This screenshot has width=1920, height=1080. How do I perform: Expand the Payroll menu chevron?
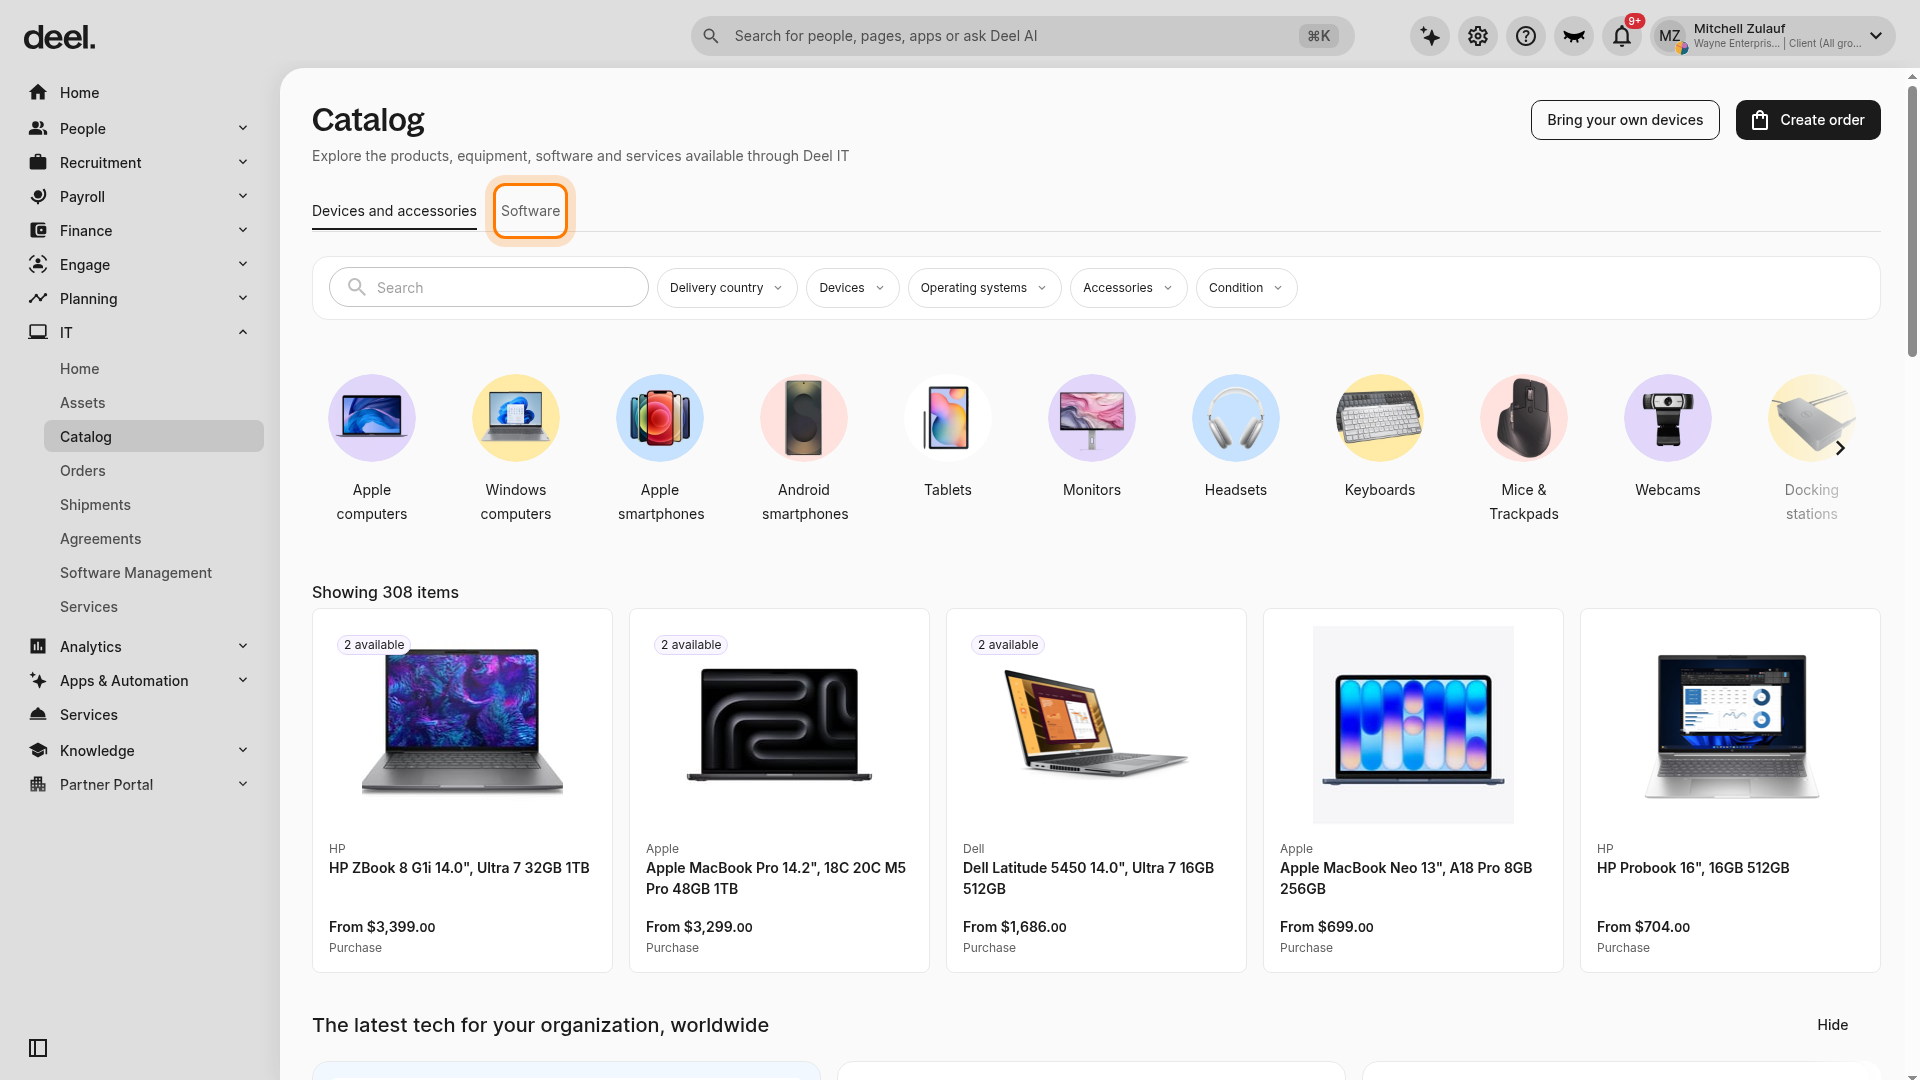tap(243, 196)
